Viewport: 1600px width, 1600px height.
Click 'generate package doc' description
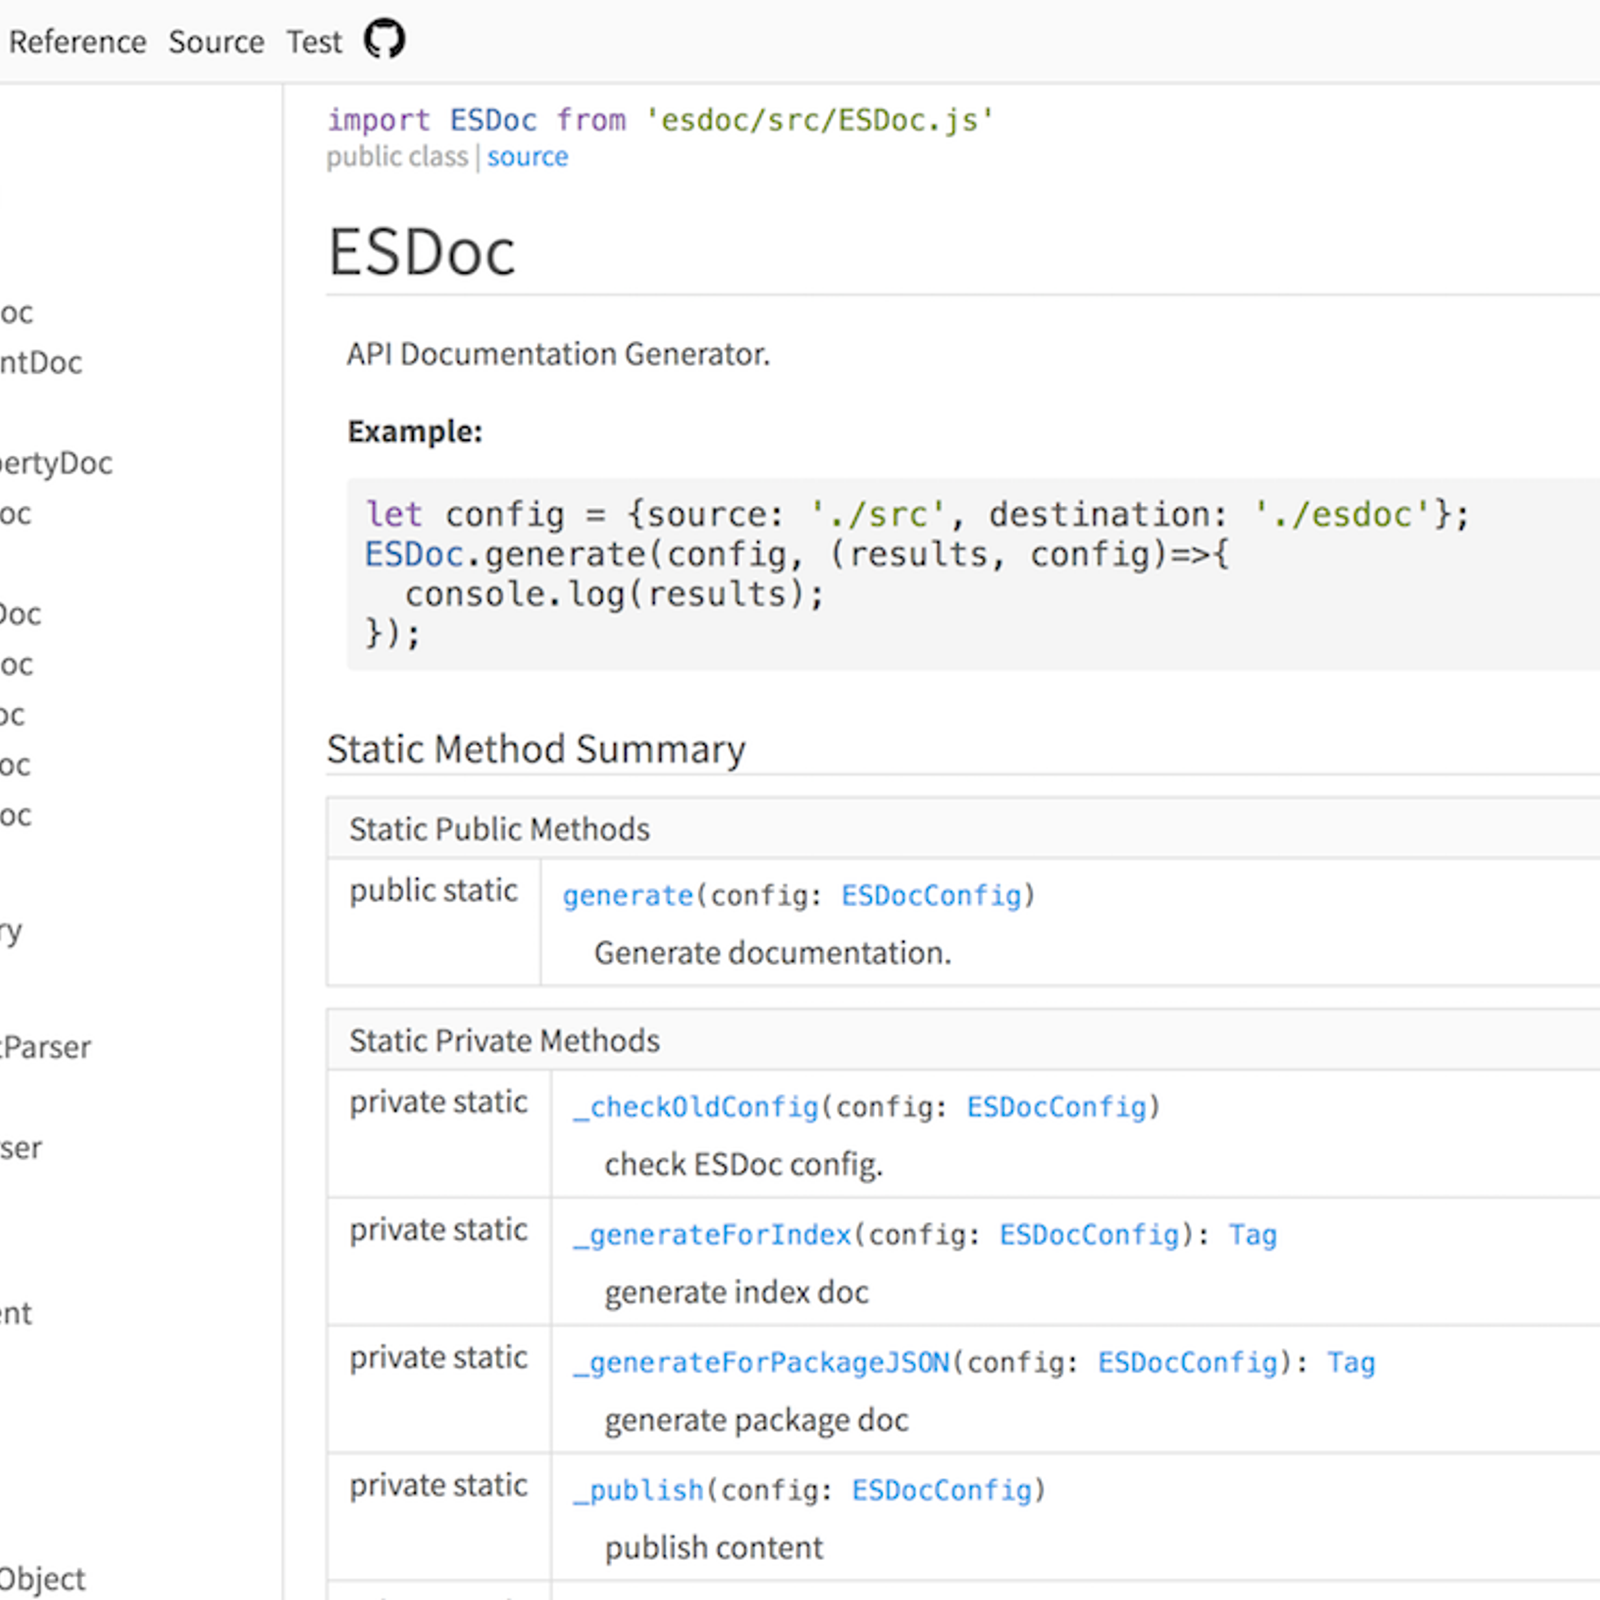[756, 1420]
